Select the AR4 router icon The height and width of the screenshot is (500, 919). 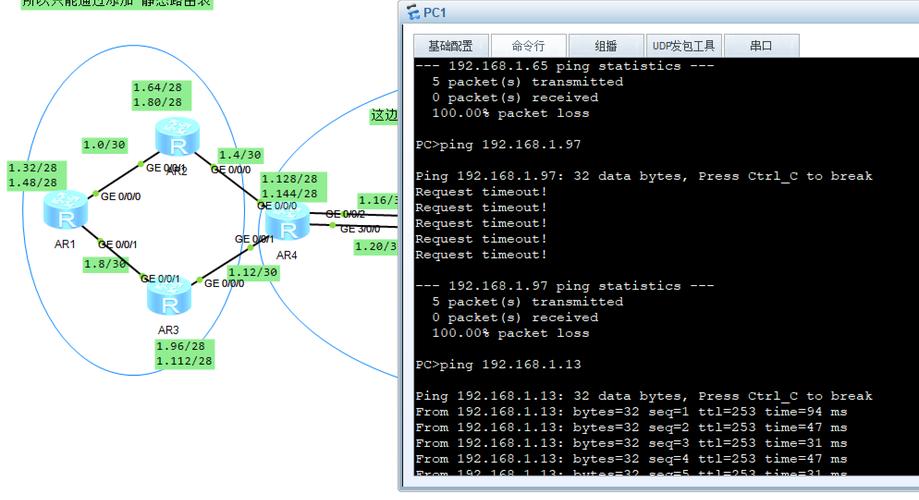tap(287, 227)
